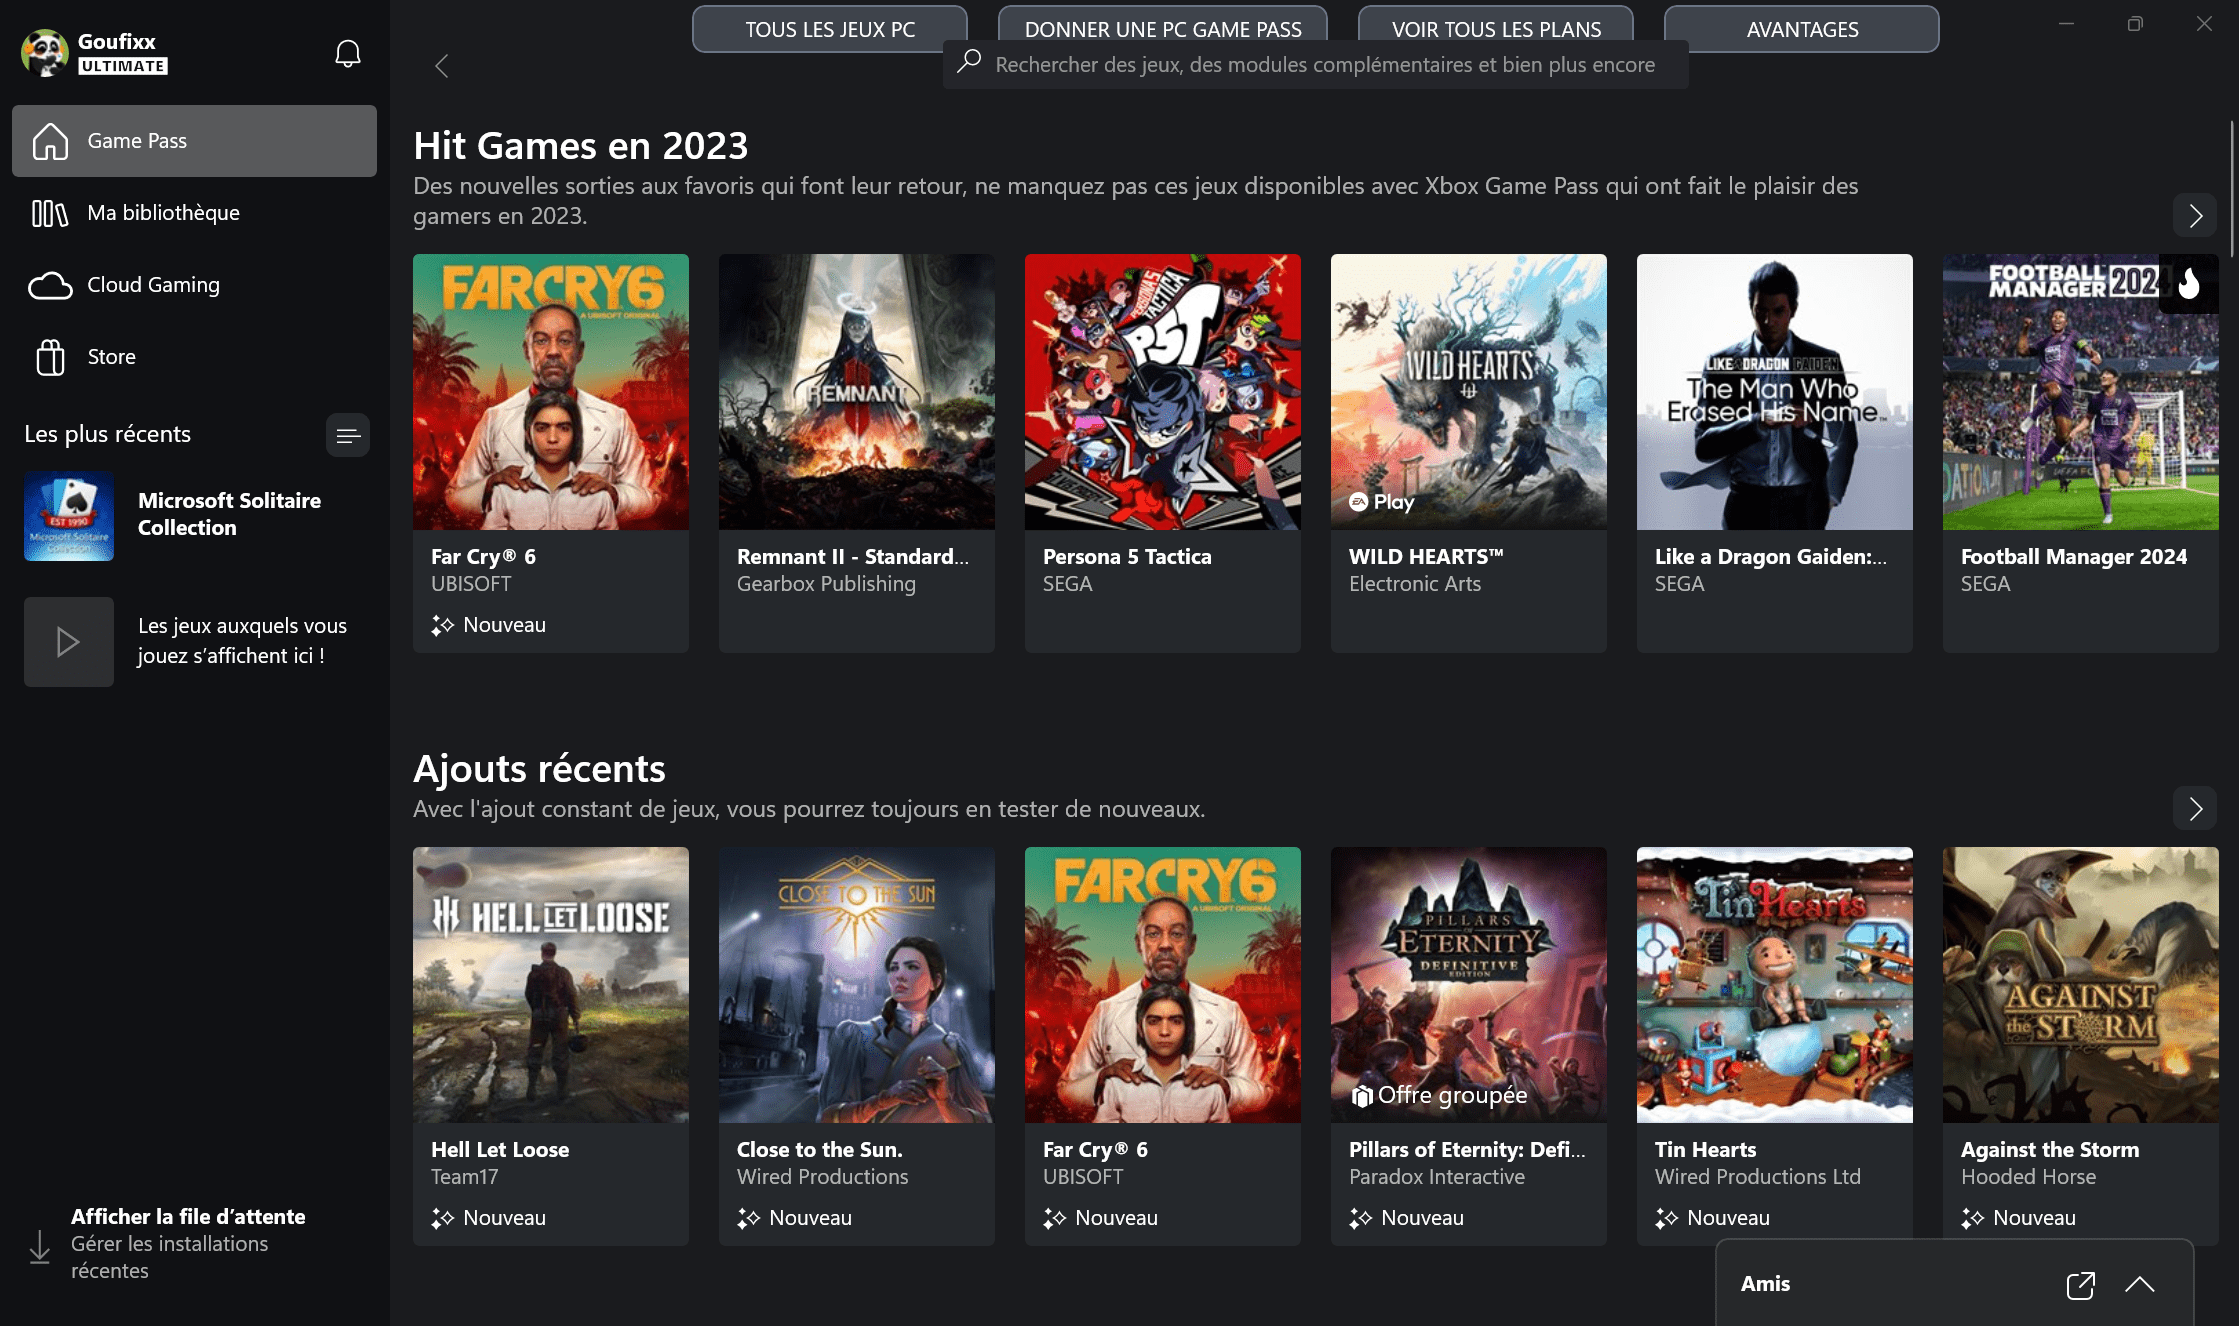Click the Cloud Gaming cloud icon

click(50, 286)
